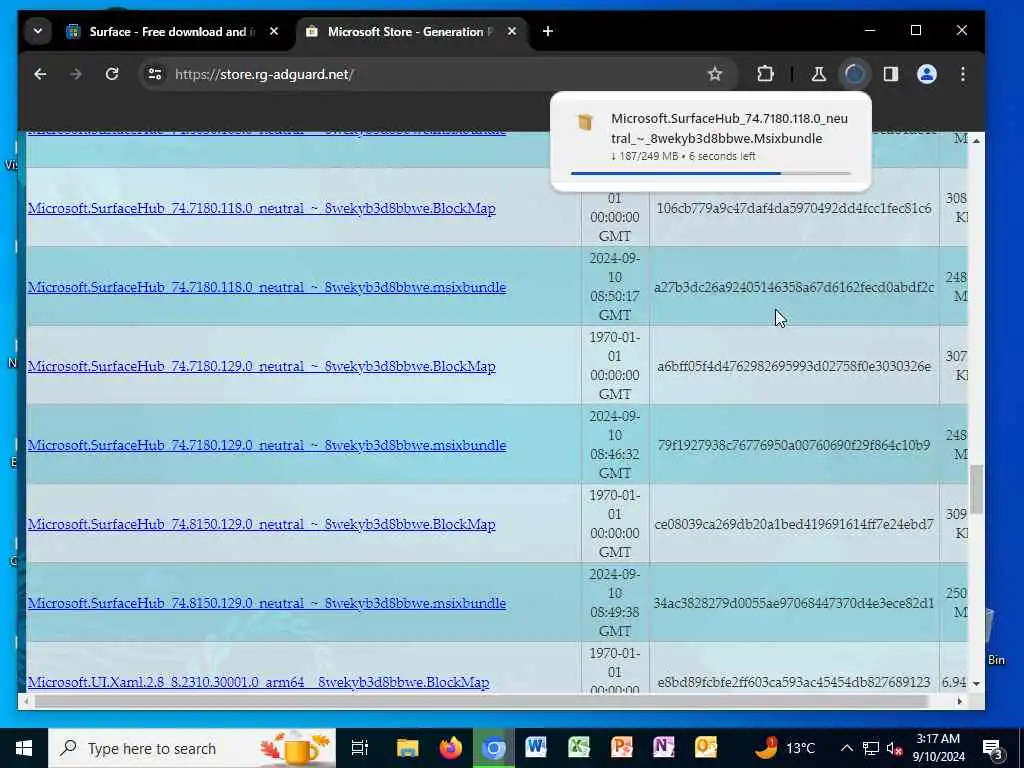This screenshot has height=768, width=1024.
Task: Open SurfaceHub 74.8150.129.0 BlockMap link
Action: point(261,524)
